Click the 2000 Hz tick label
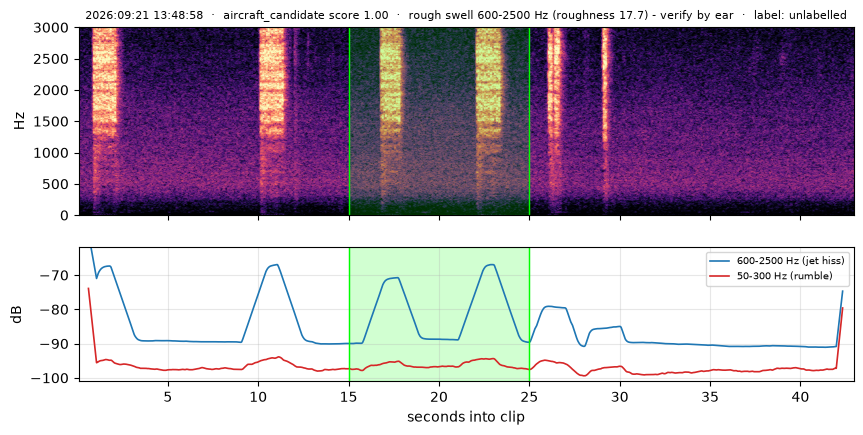This screenshot has height=435, width=863. [x=53, y=91]
